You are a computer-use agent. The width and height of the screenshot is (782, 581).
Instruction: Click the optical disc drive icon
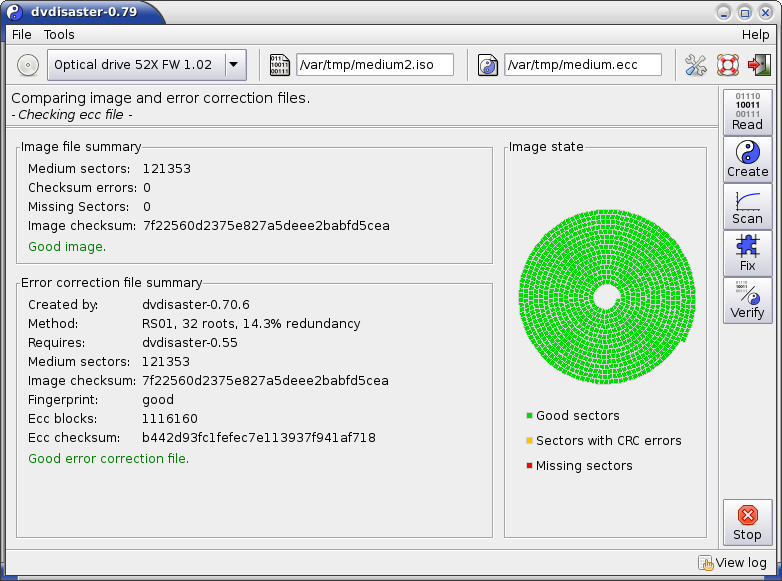pos(28,65)
